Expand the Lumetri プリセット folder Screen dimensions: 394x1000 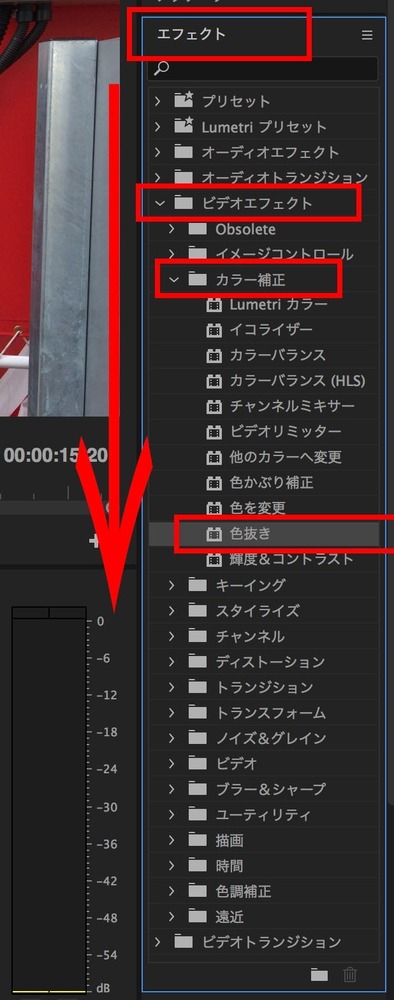click(158, 126)
